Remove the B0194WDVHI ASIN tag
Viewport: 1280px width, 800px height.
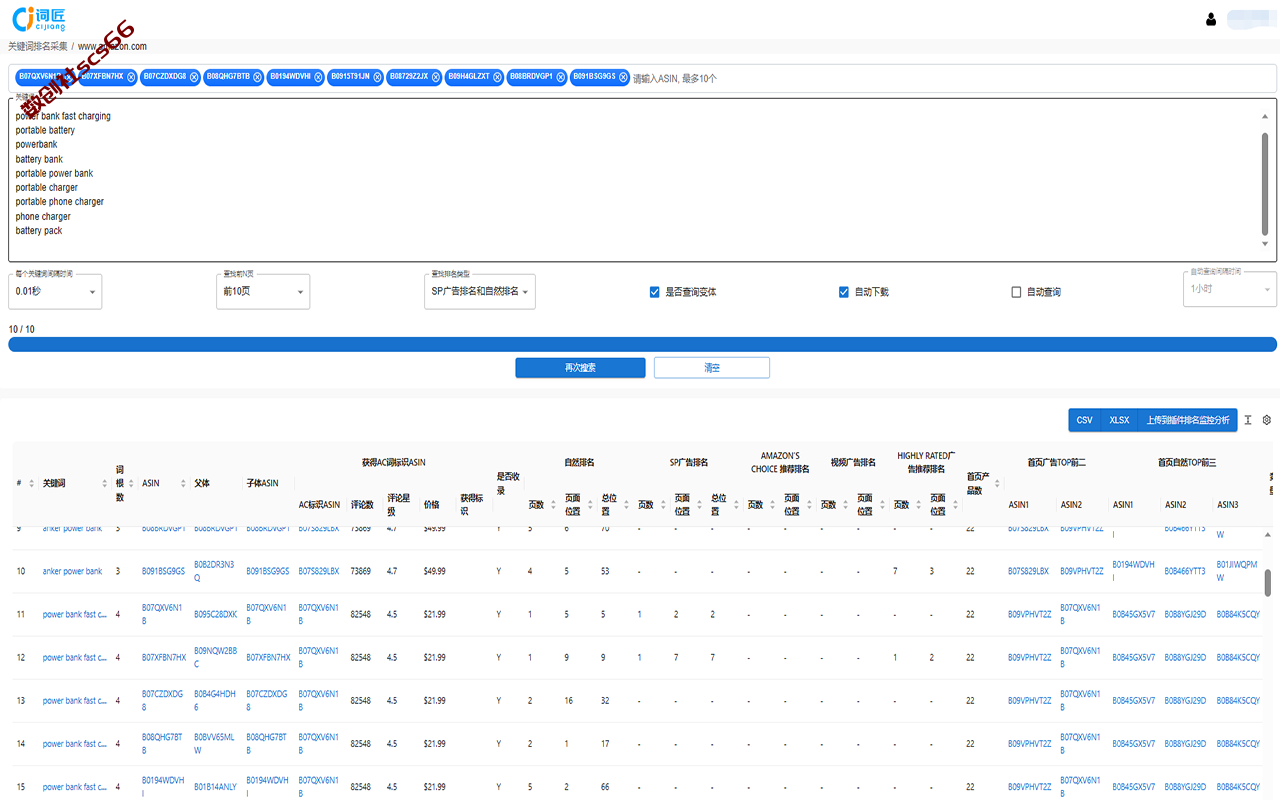click(x=318, y=77)
